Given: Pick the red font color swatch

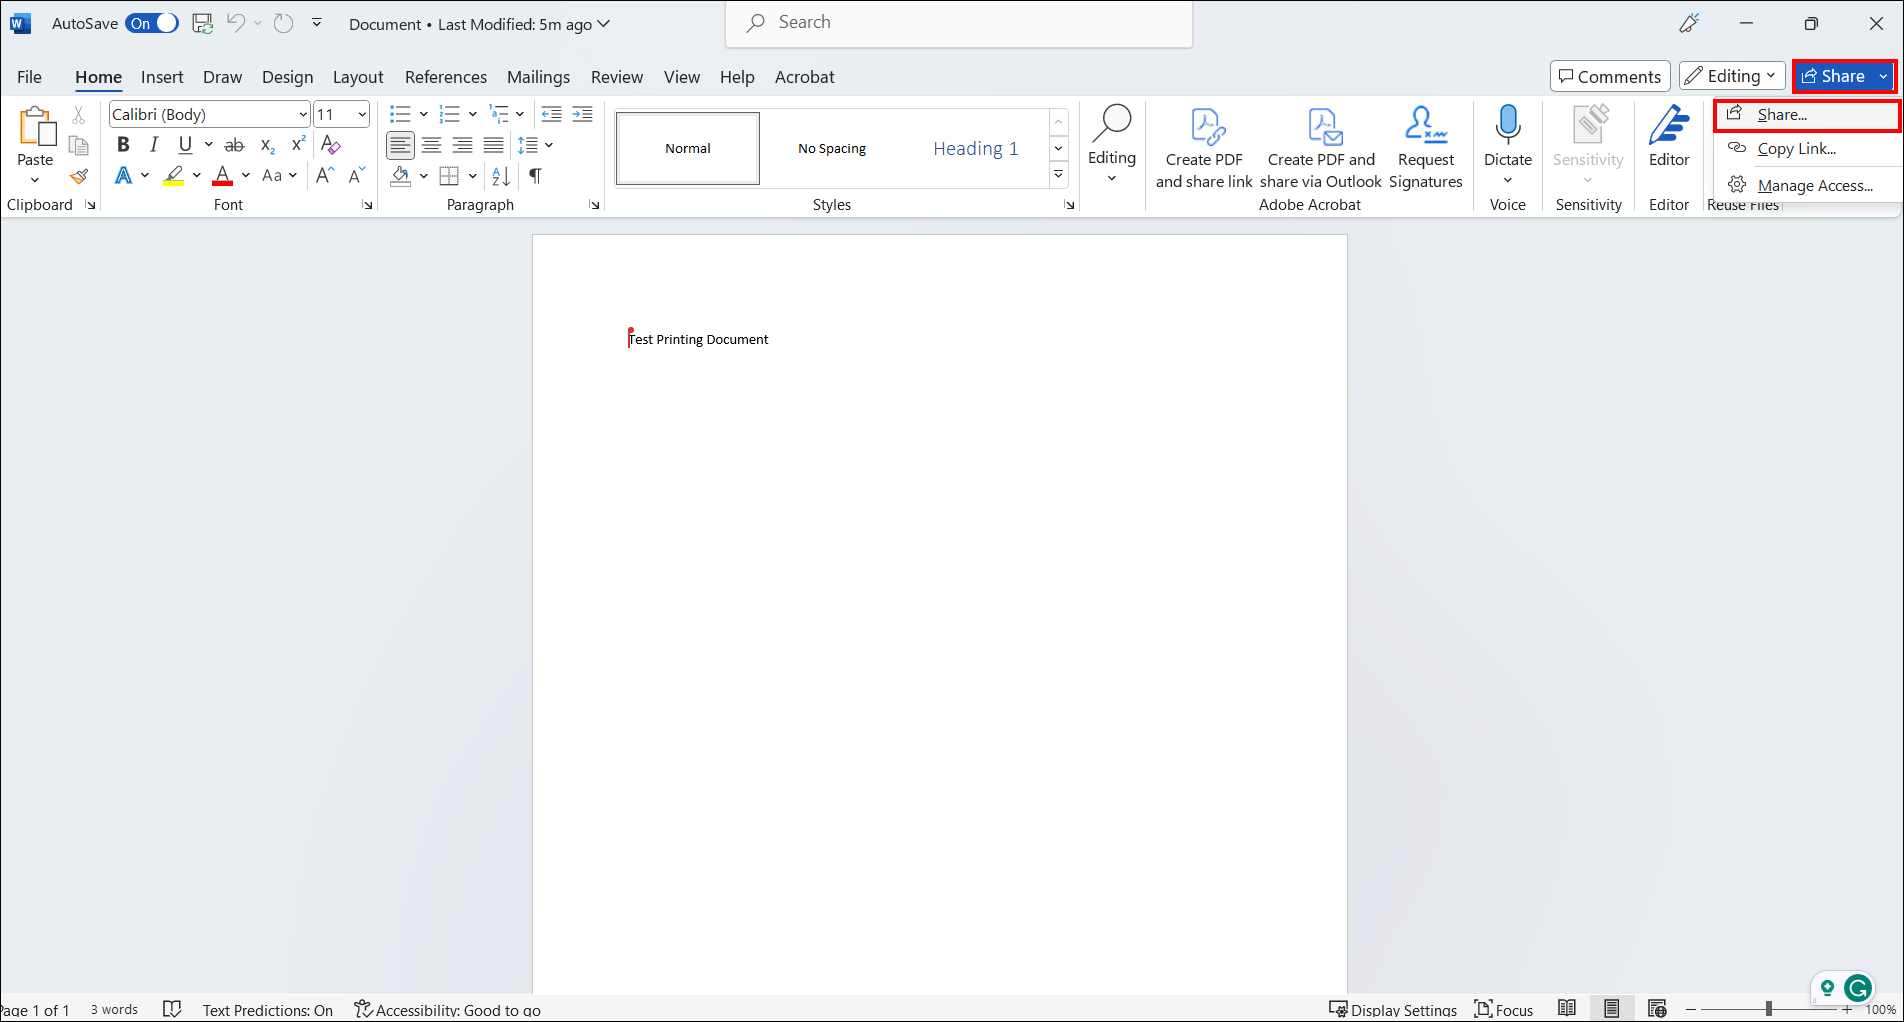Looking at the screenshot, I should (x=222, y=176).
